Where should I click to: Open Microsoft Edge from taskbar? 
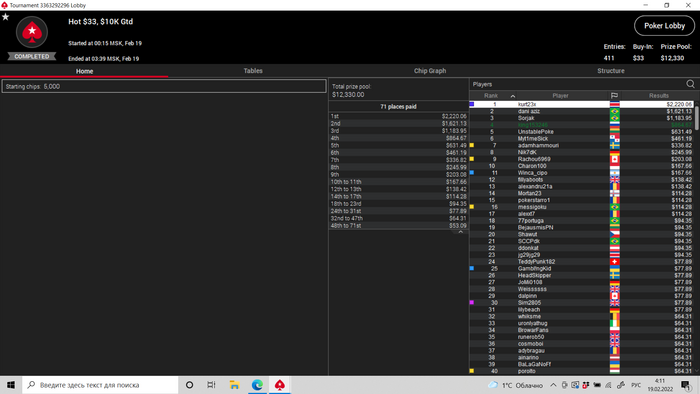257,385
